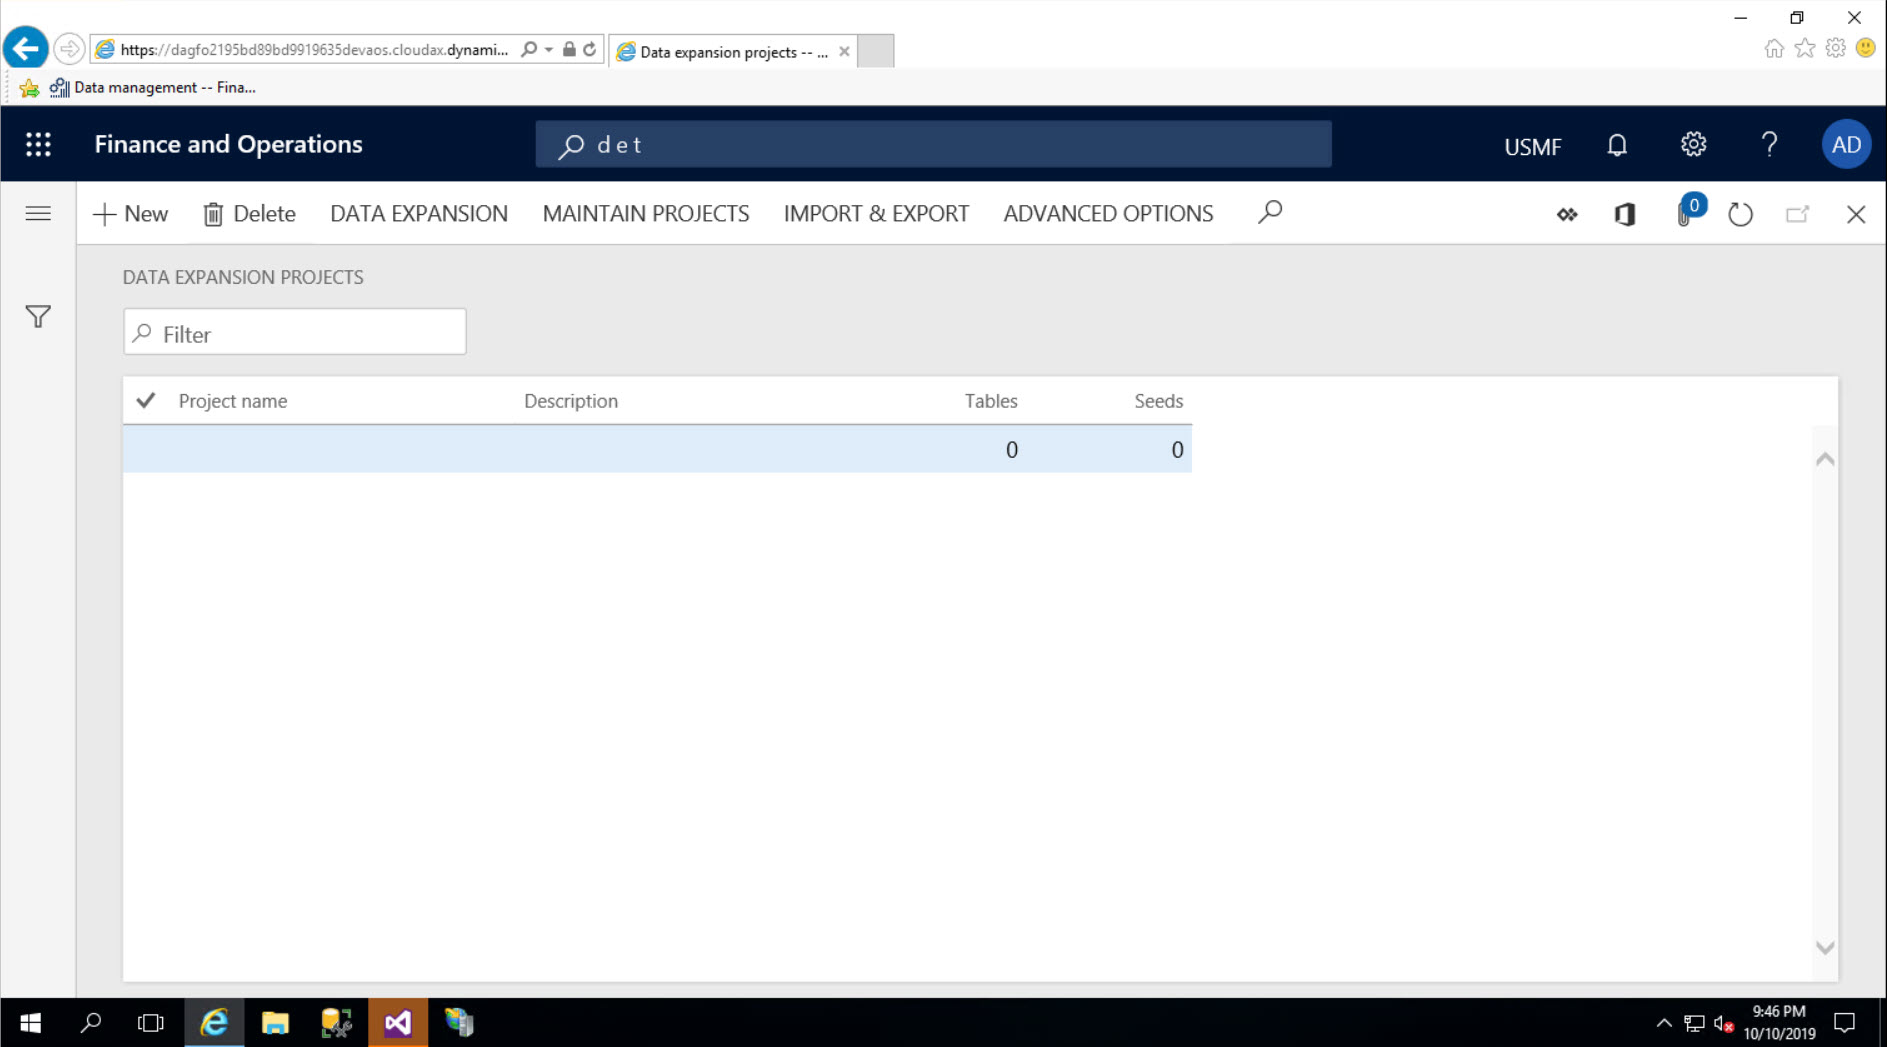Close the Data expansion projects form
The width and height of the screenshot is (1887, 1047).
1855,214
